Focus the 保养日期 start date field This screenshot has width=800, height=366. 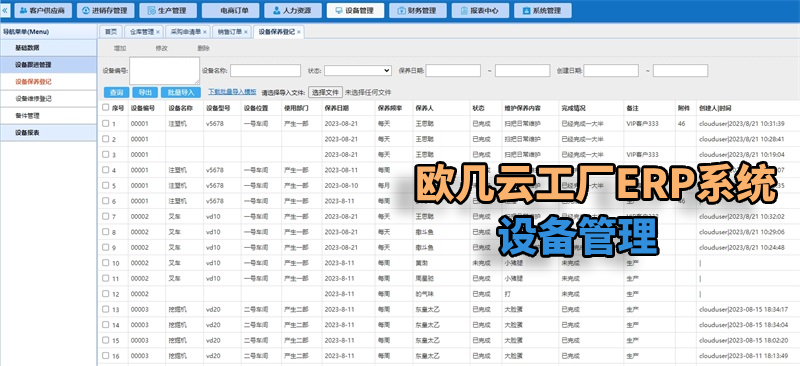[453, 70]
